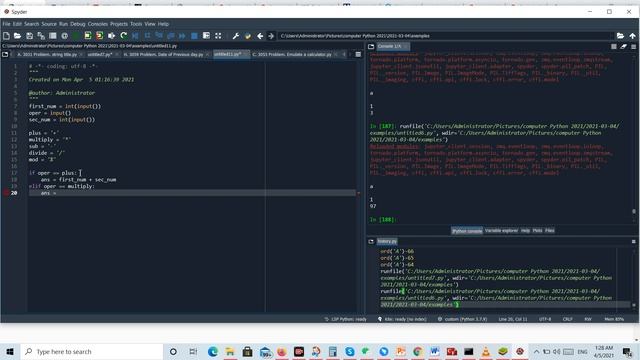Run selection or current line icon
This screenshot has width=640, height=360.
pyautogui.click(x=111, y=36)
